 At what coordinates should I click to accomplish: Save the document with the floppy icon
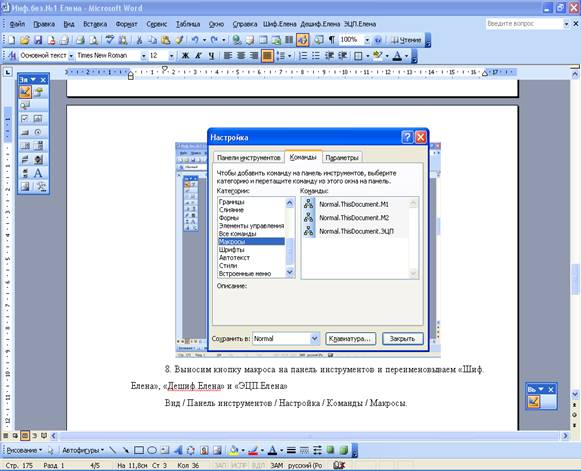point(38,40)
